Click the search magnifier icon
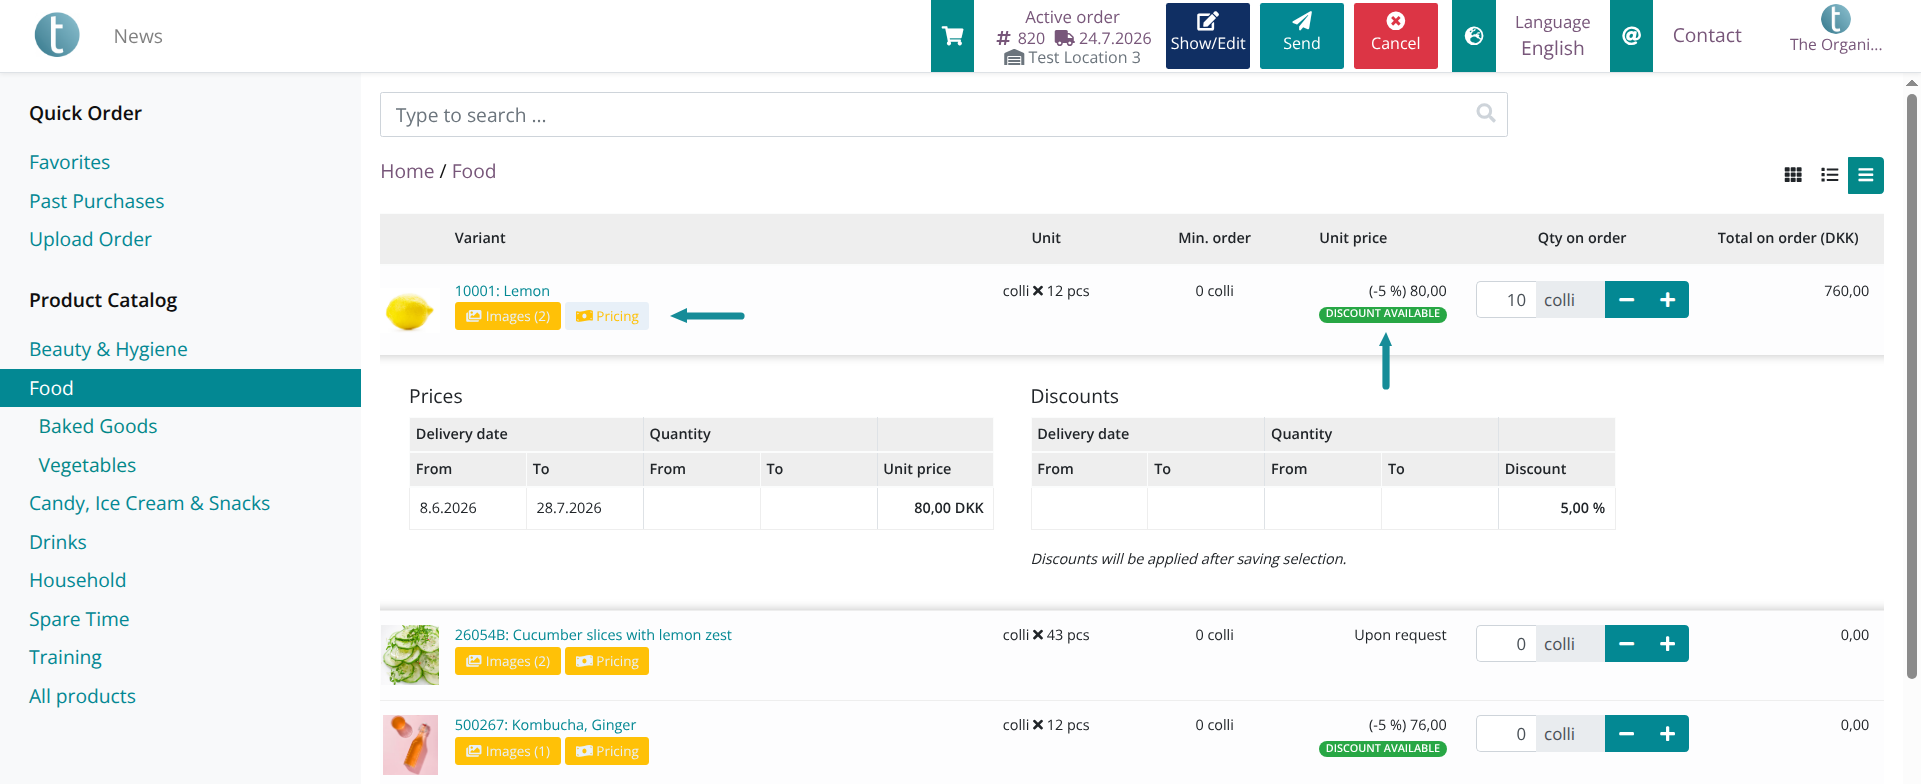 coord(1486,114)
